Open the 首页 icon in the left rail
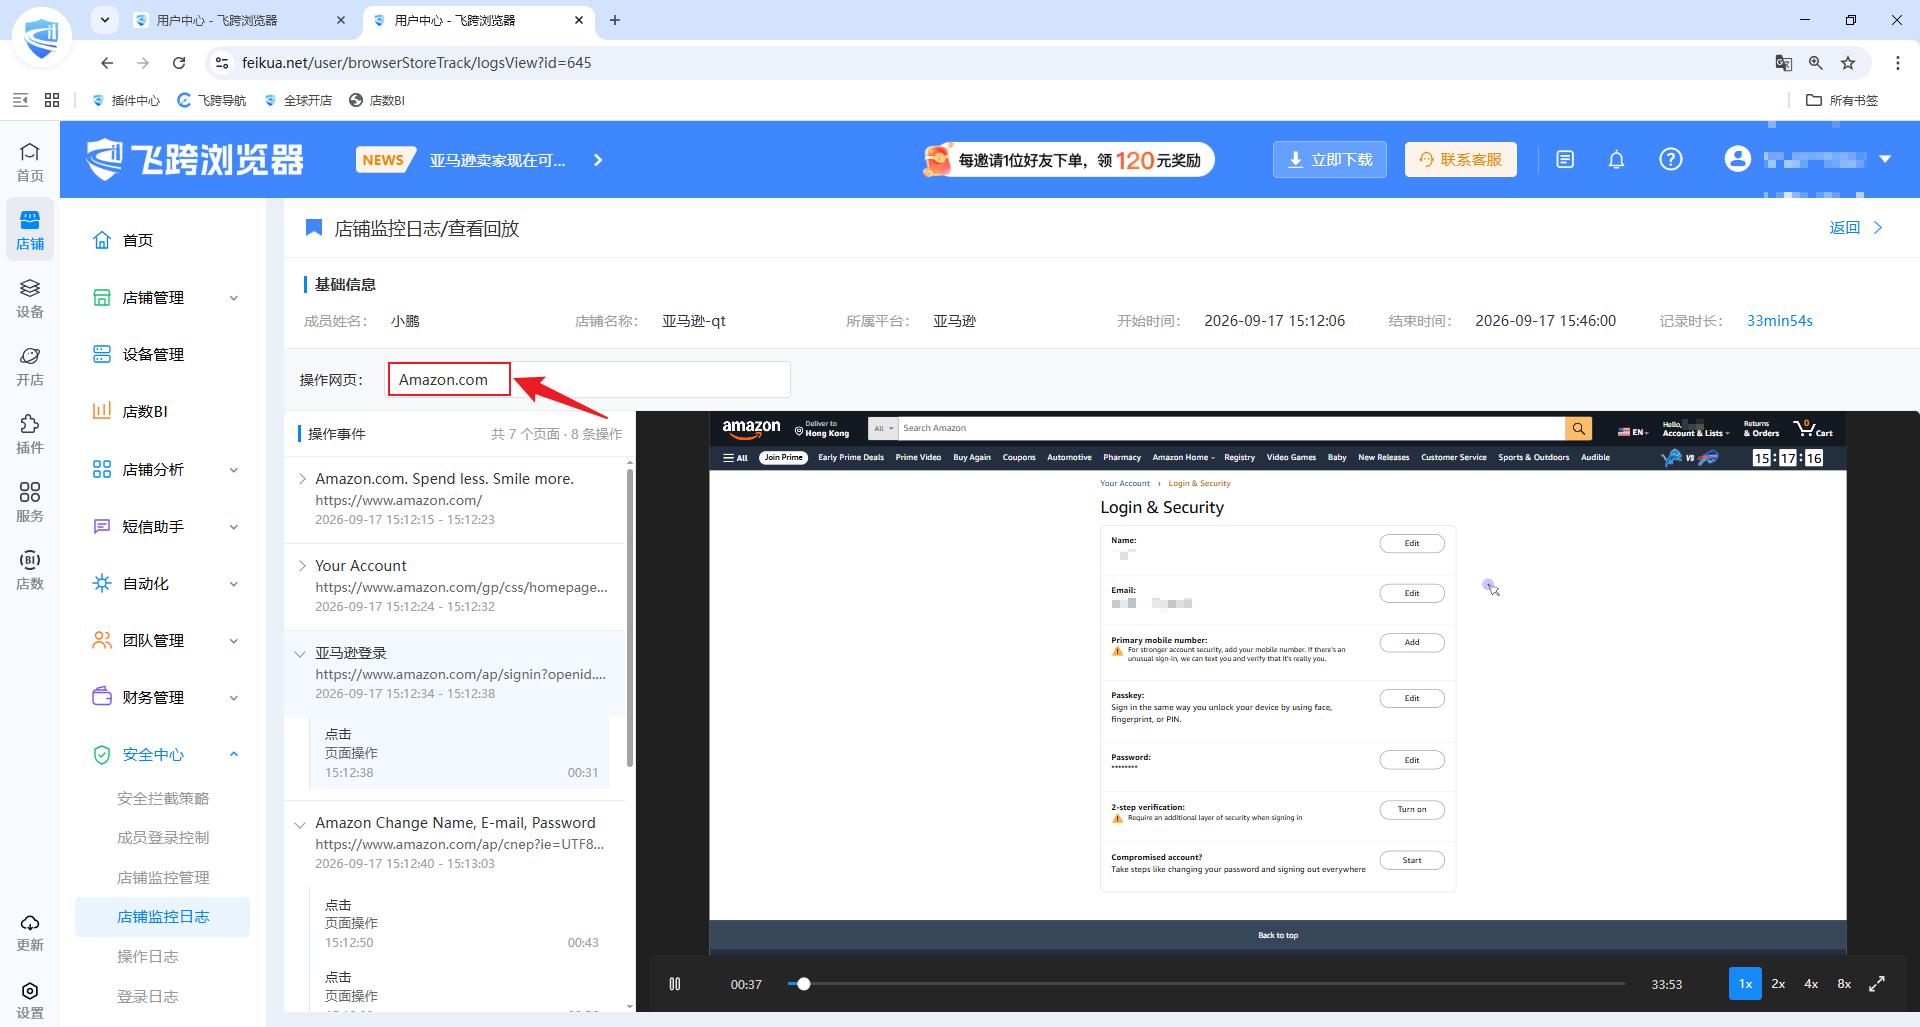 pyautogui.click(x=30, y=162)
